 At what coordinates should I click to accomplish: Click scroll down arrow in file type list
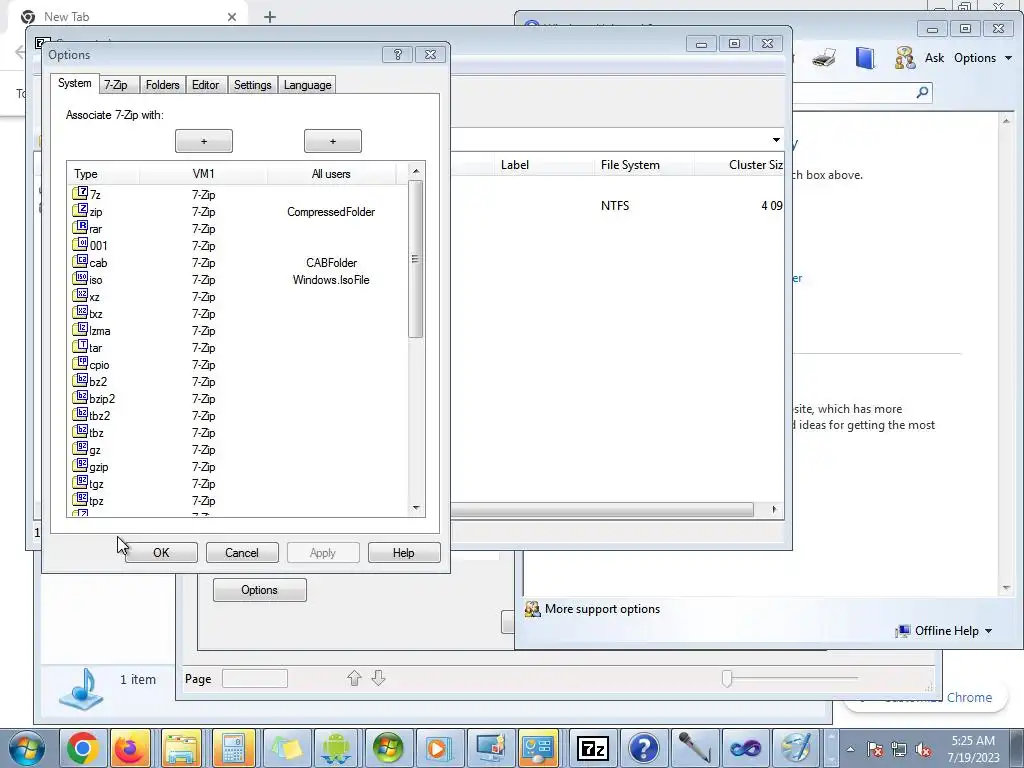(416, 508)
